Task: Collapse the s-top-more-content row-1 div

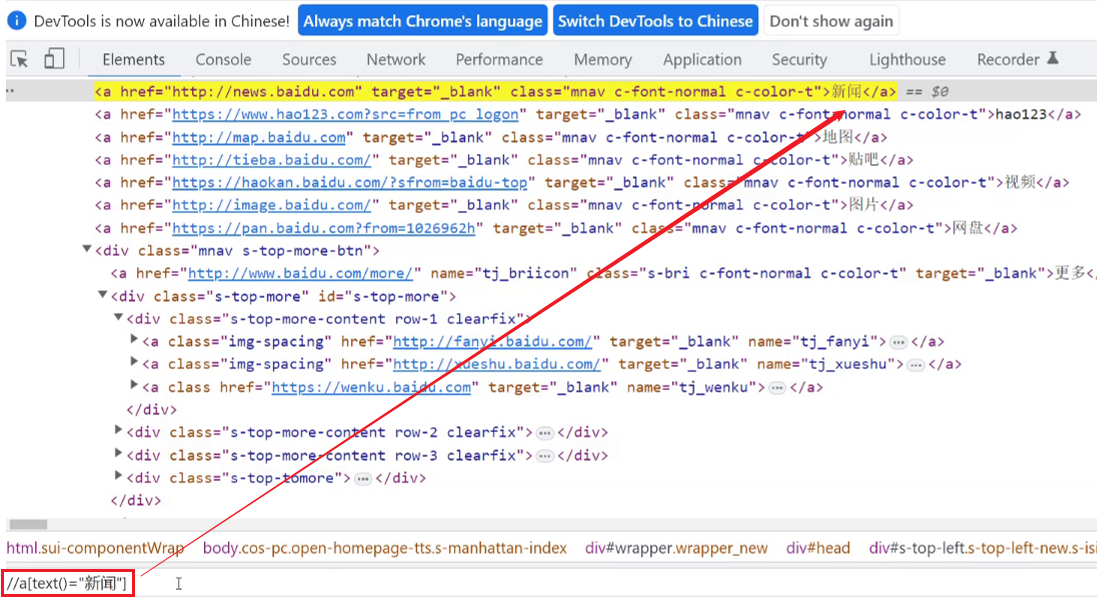Action: tap(118, 317)
